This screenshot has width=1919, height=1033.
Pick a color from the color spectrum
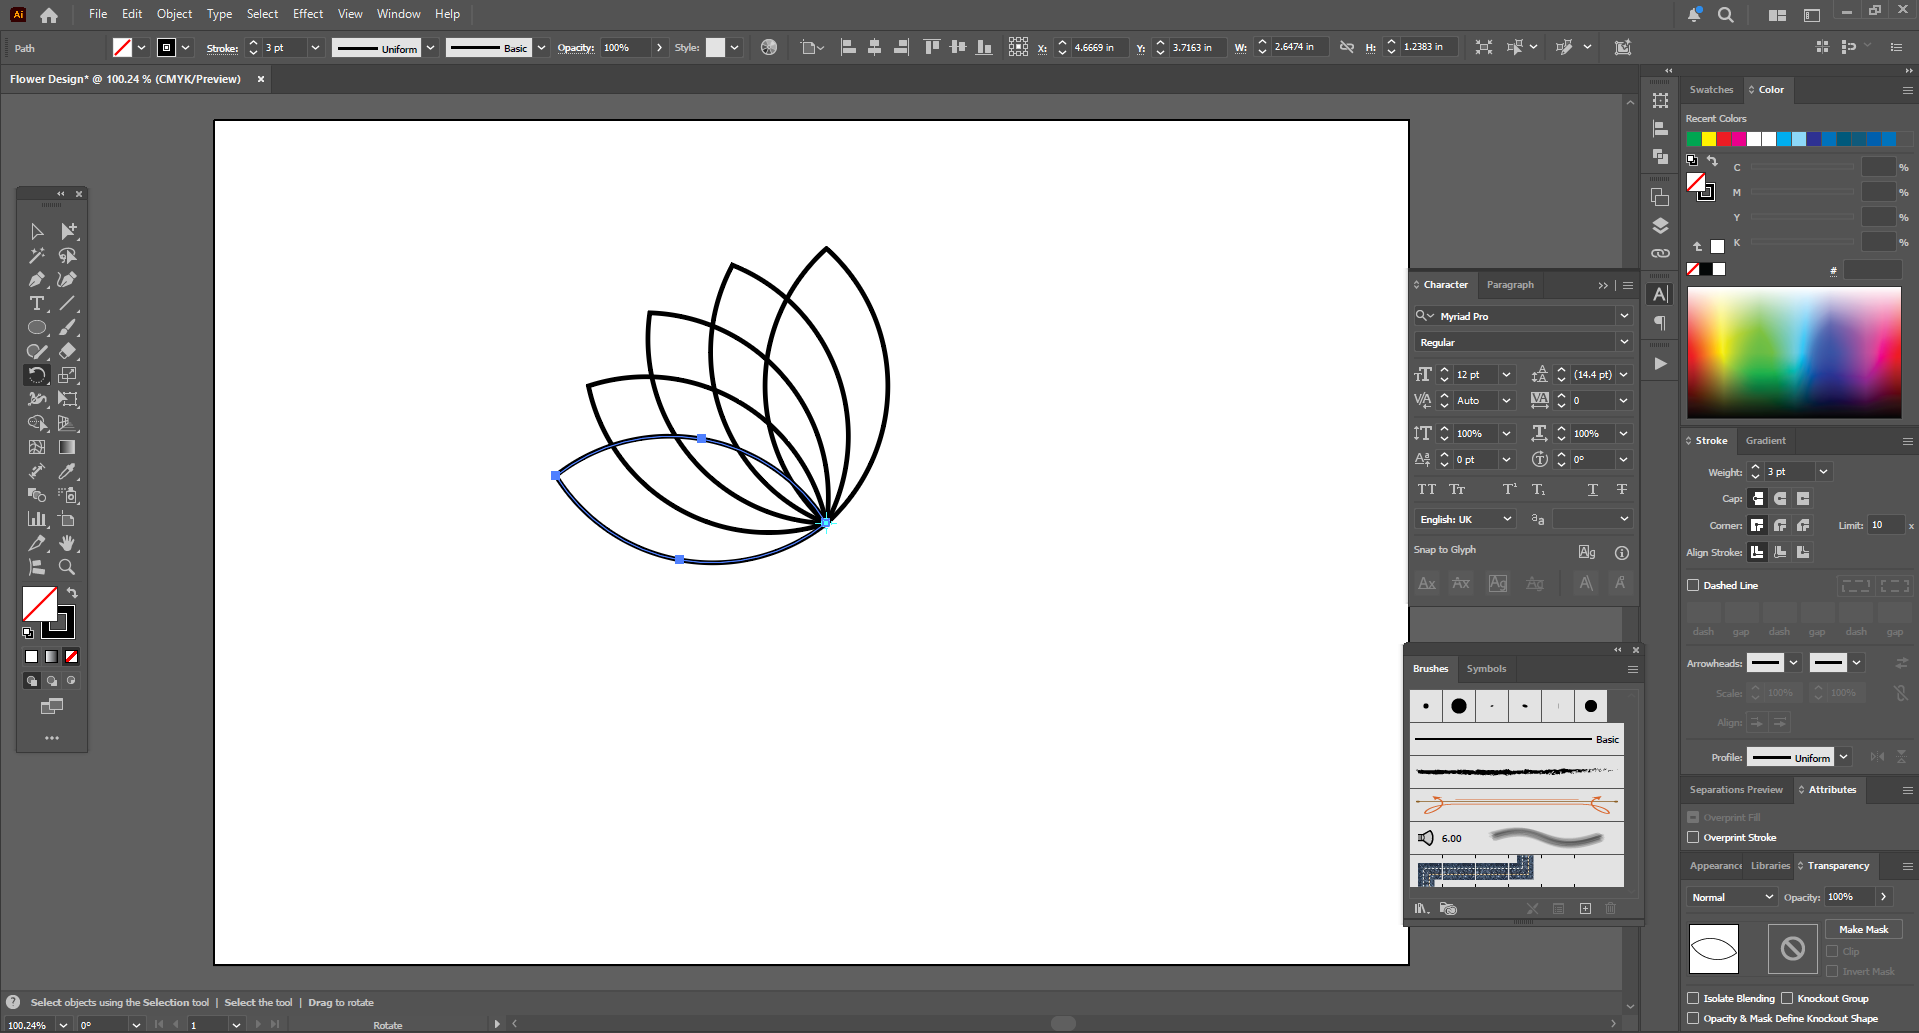1794,352
